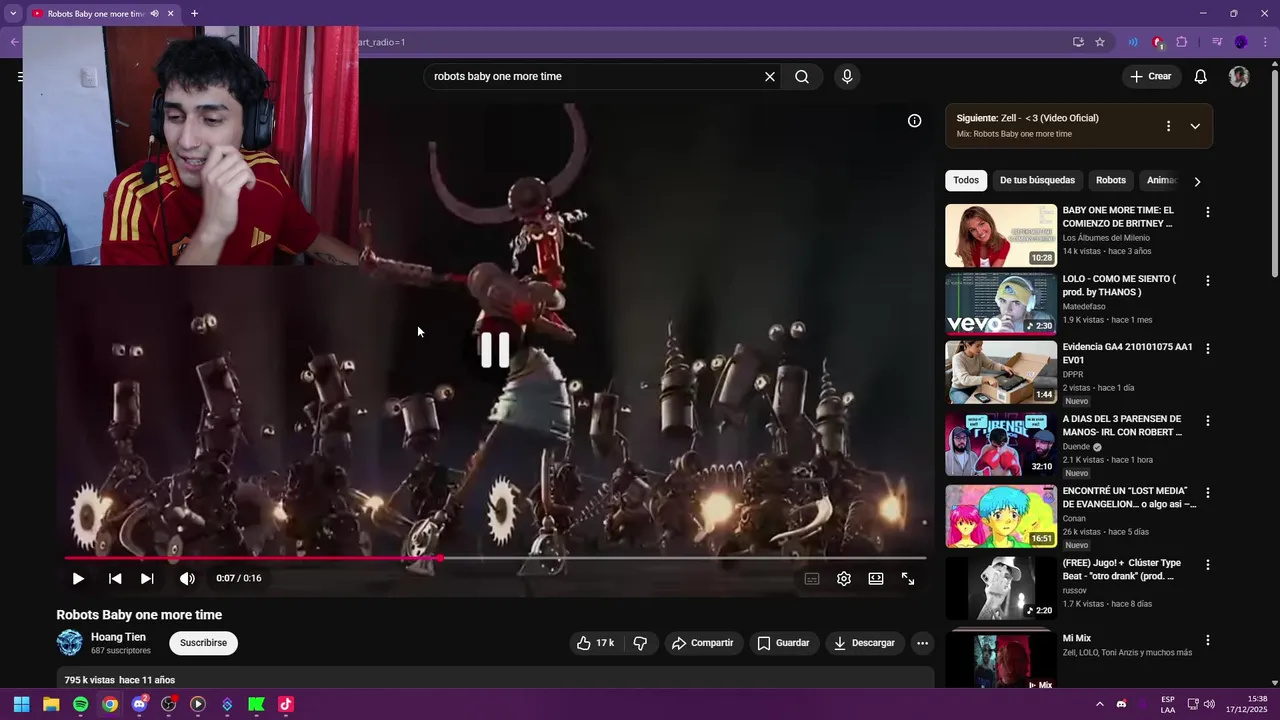Open options for the 'Evidencia GA4' video
The image size is (1280, 720).
pos(1208,349)
